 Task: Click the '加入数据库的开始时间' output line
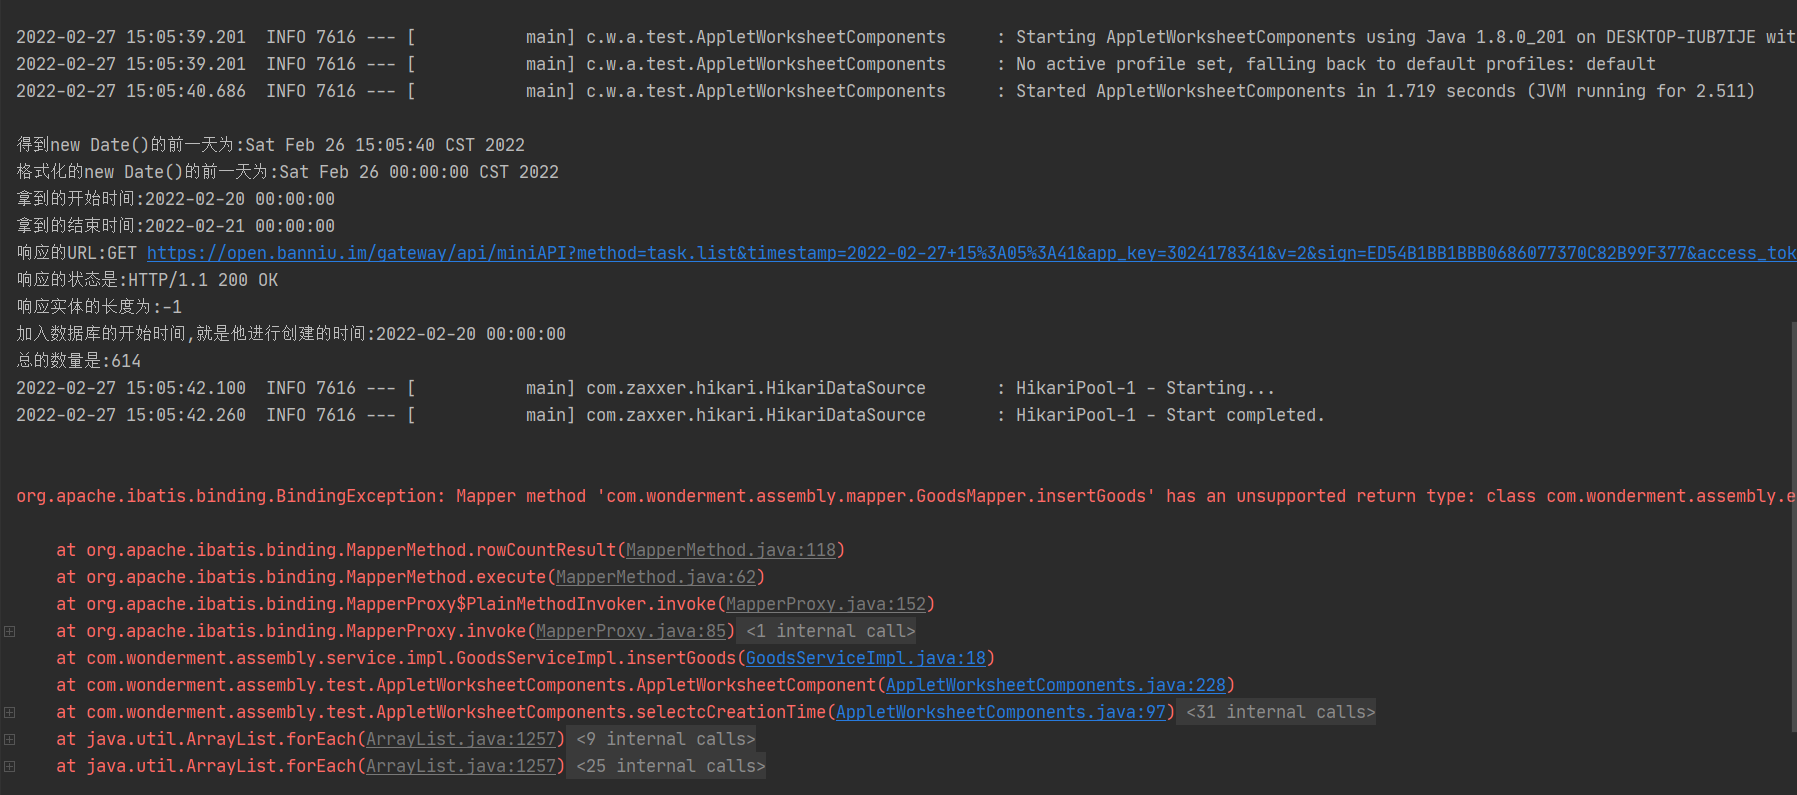tap(291, 334)
